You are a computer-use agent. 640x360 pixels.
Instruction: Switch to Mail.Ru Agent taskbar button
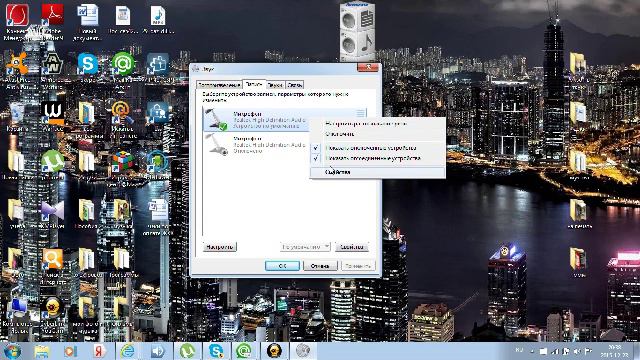(x=245, y=351)
